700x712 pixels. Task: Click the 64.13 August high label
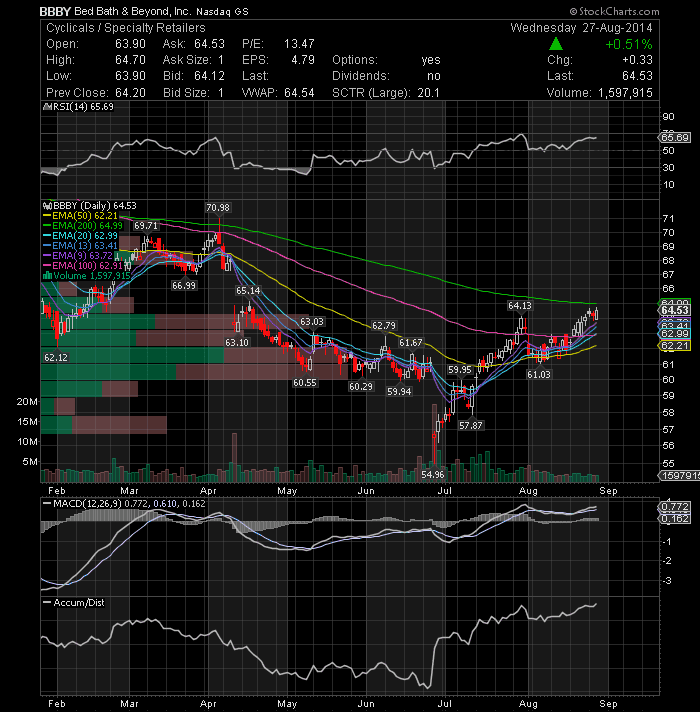click(519, 306)
